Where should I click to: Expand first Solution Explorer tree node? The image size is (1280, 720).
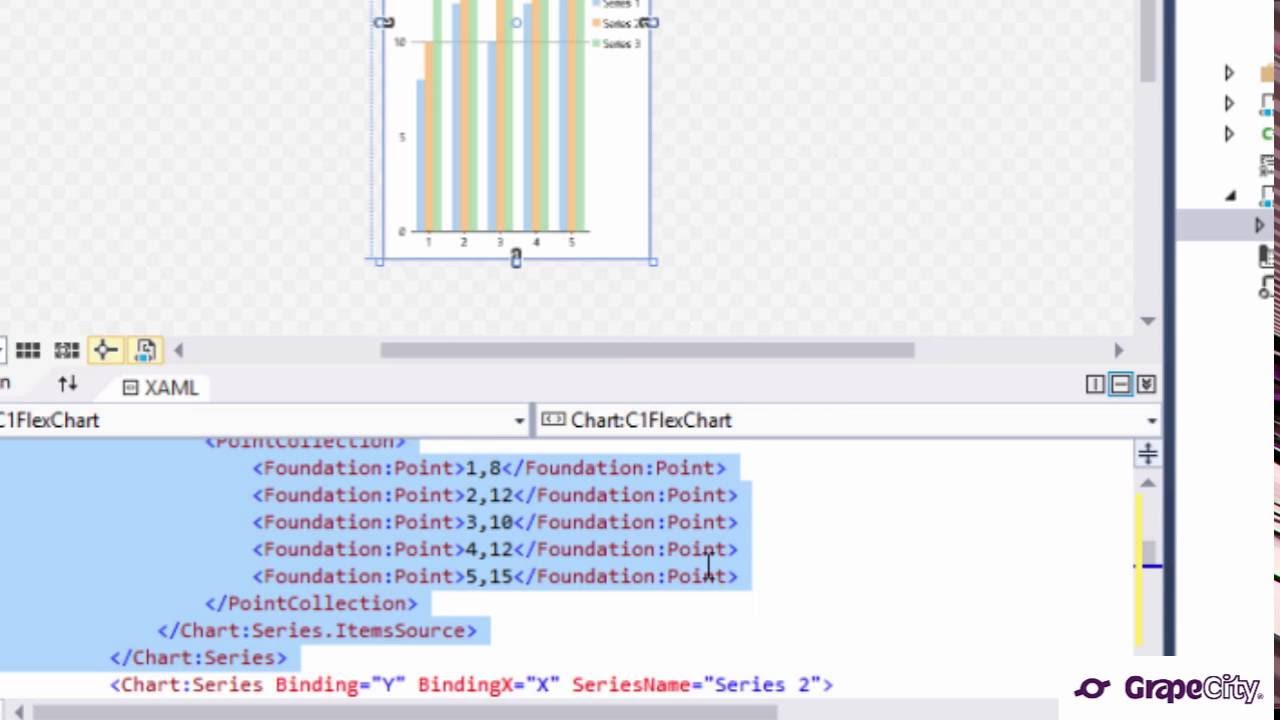point(1229,73)
